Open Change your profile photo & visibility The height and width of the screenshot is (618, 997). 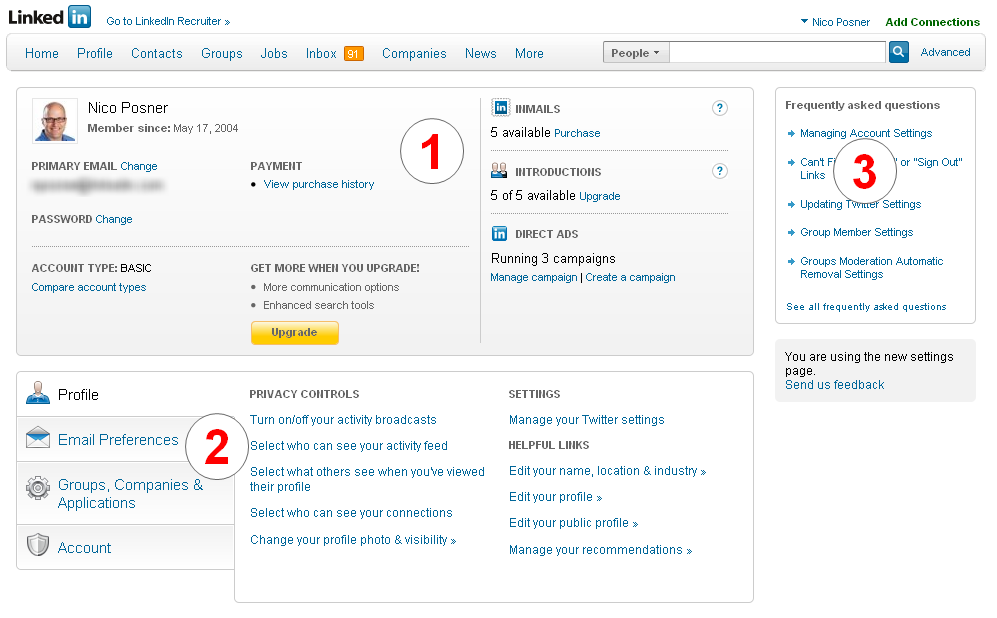point(353,540)
